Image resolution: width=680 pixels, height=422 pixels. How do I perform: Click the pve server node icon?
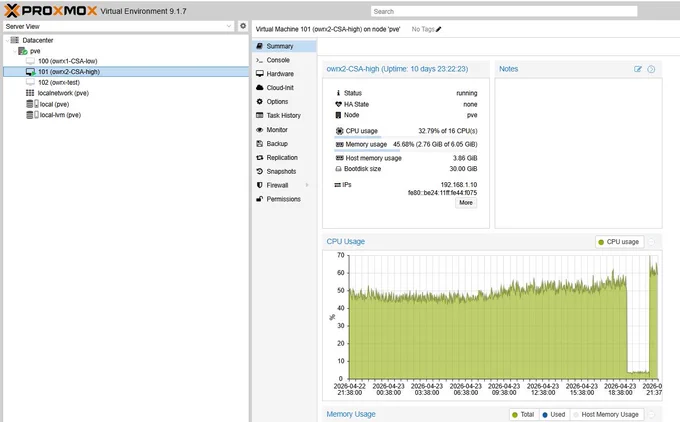point(23,51)
